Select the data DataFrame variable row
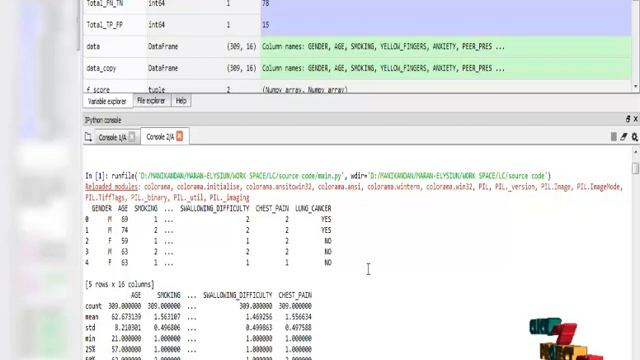This screenshot has width=640, height=360. 357,47
